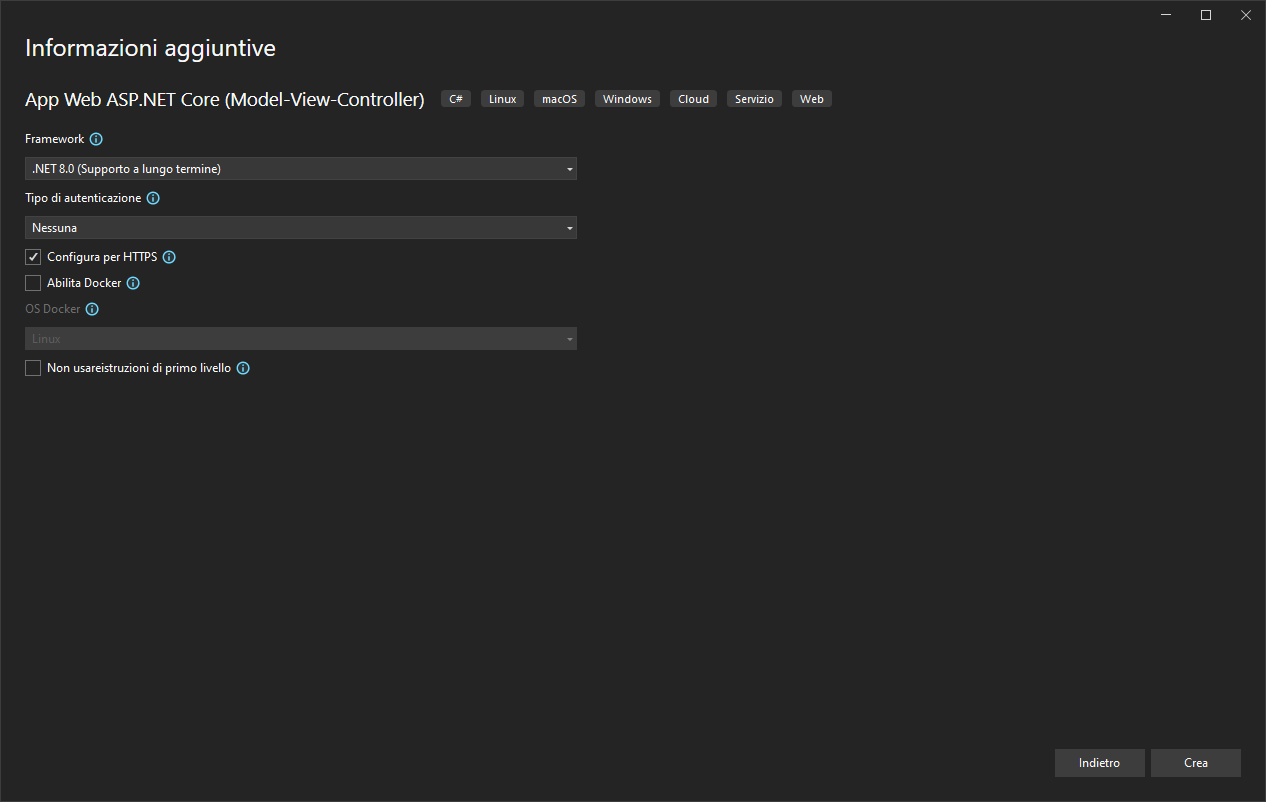The height and width of the screenshot is (802, 1266).
Task: Click the macOS tag
Action: pos(560,99)
